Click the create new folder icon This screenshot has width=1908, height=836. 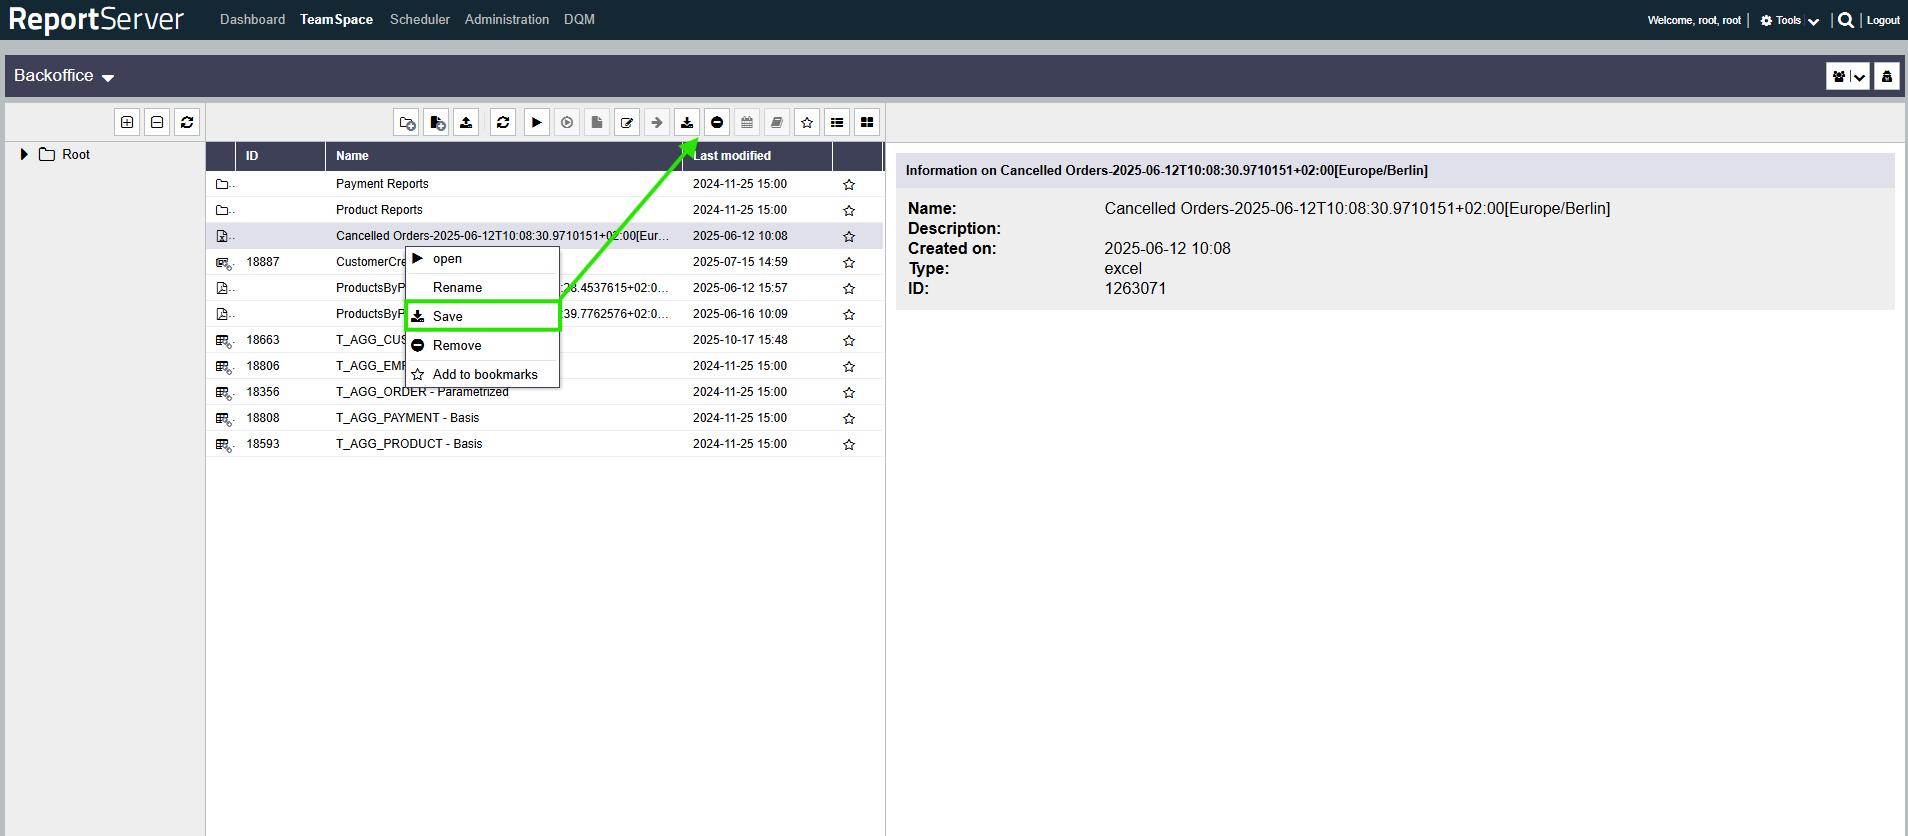[406, 122]
